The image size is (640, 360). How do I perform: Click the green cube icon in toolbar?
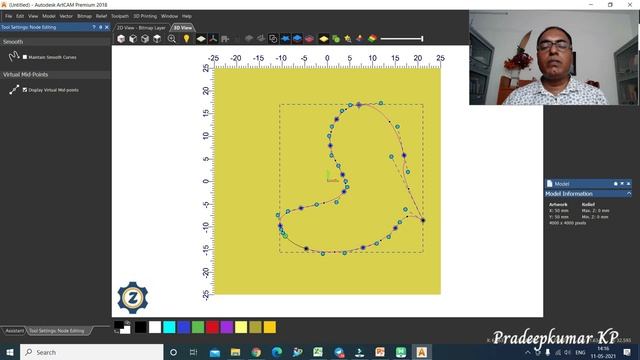pyautogui.click(x=336, y=39)
